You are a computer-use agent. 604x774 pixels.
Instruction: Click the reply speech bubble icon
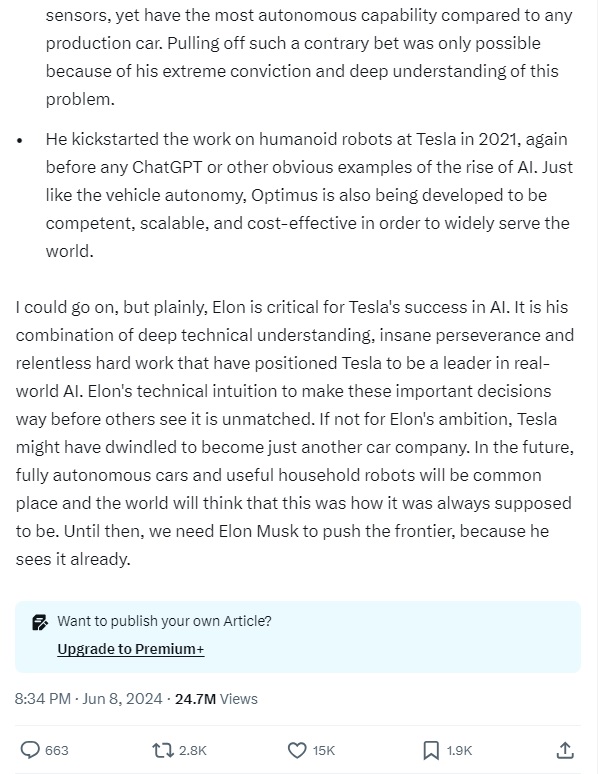[x=31, y=749]
